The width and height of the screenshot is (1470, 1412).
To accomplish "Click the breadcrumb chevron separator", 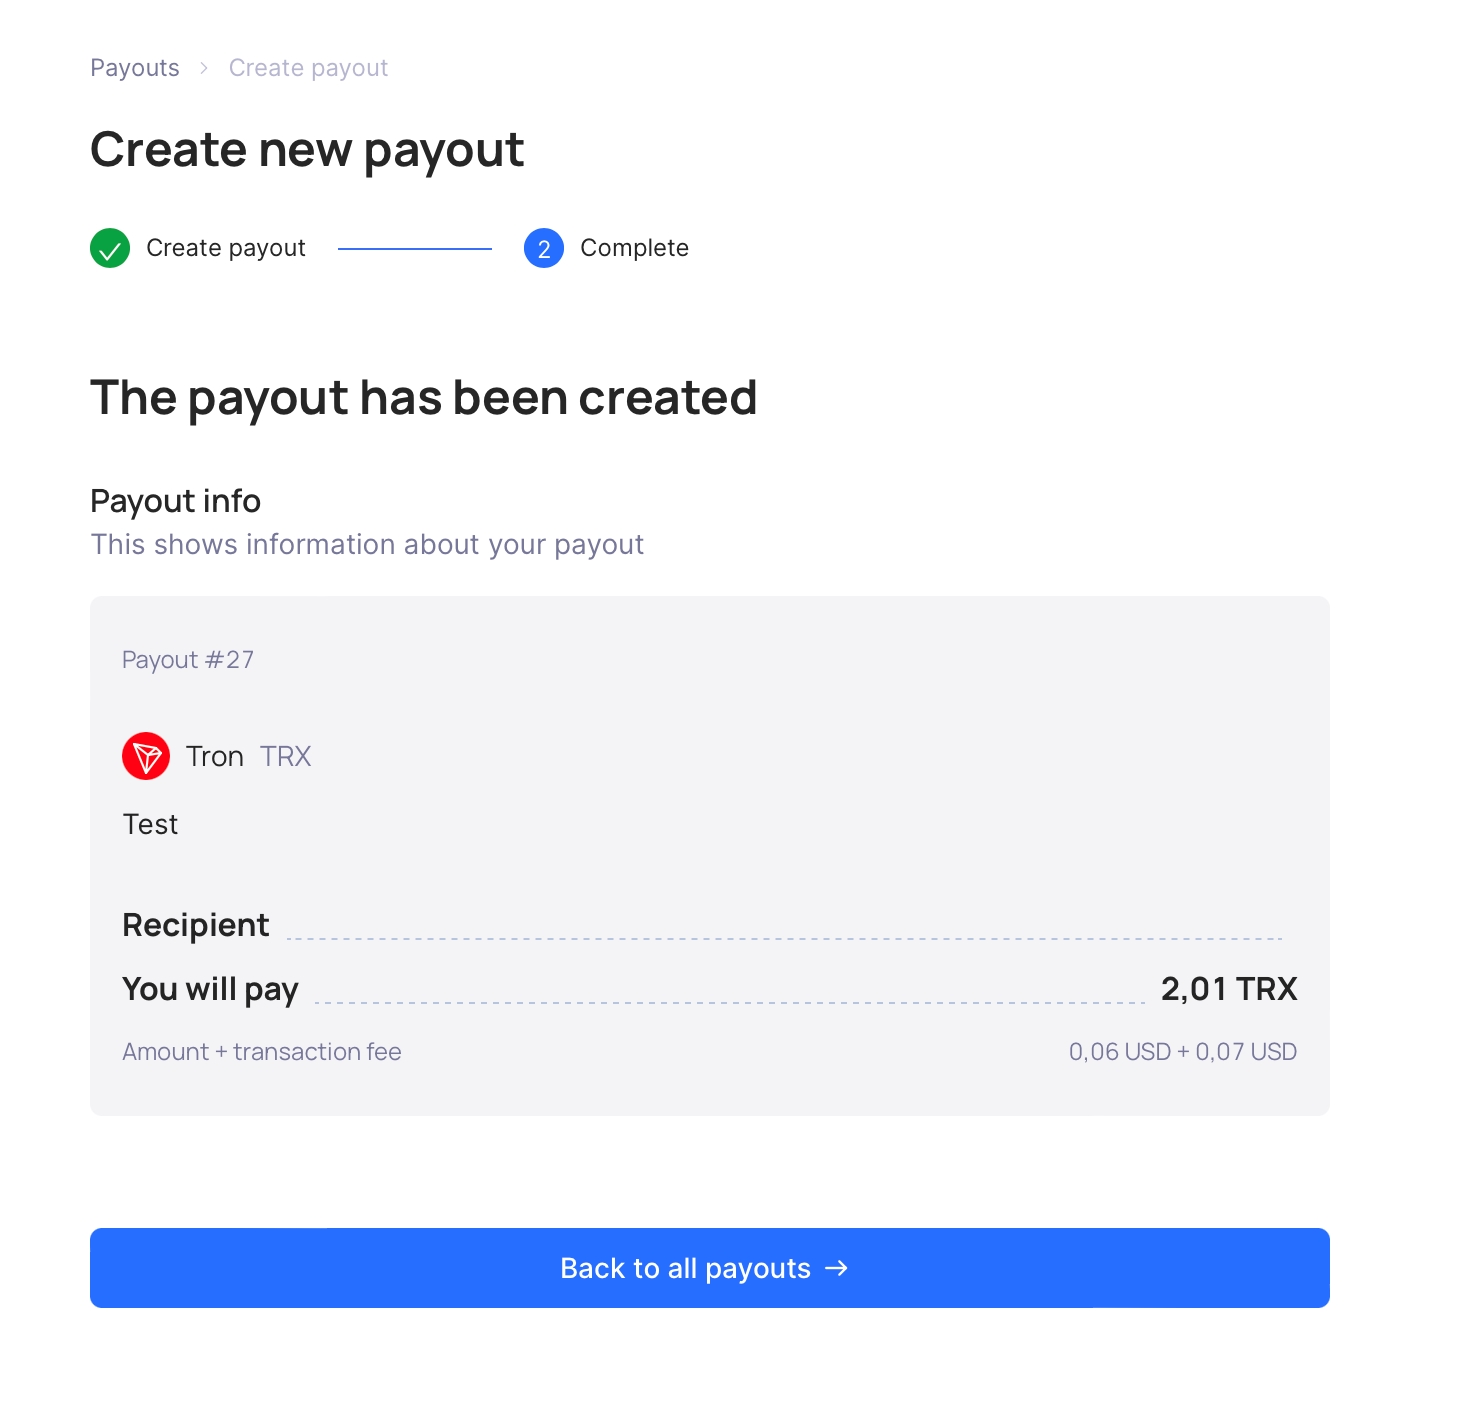I will click(x=204, y=68).
